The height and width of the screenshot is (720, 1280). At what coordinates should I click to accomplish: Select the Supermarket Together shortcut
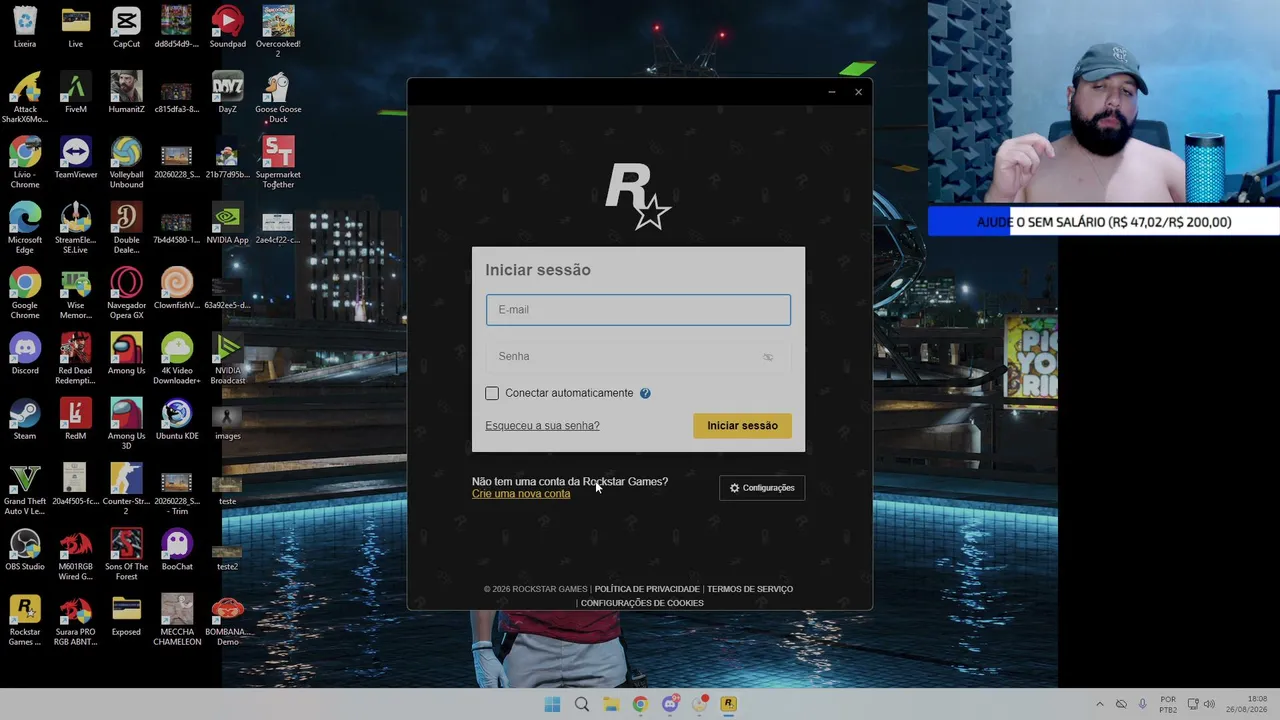278,162
